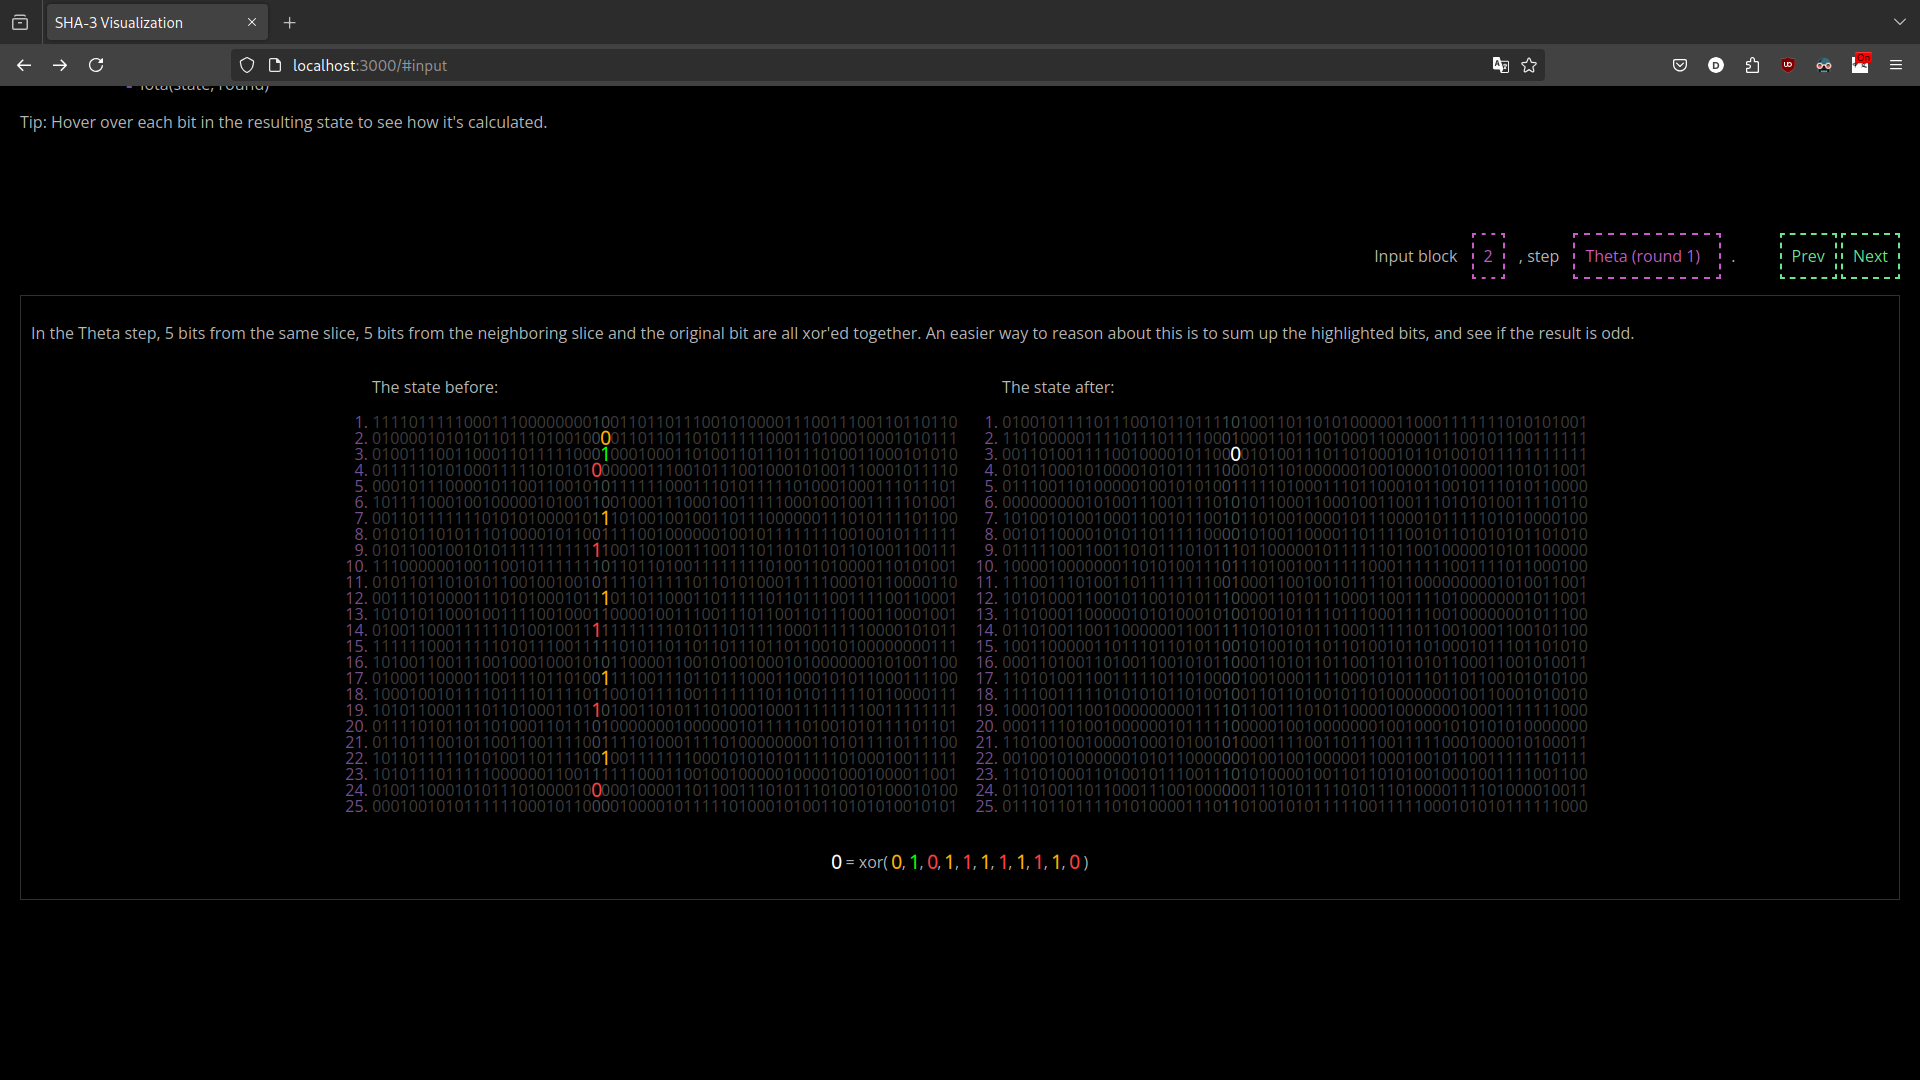This screenshot has width=1920, height=1080.
Task: Open the Privacy Badger extension
Action: [1824, 65]
